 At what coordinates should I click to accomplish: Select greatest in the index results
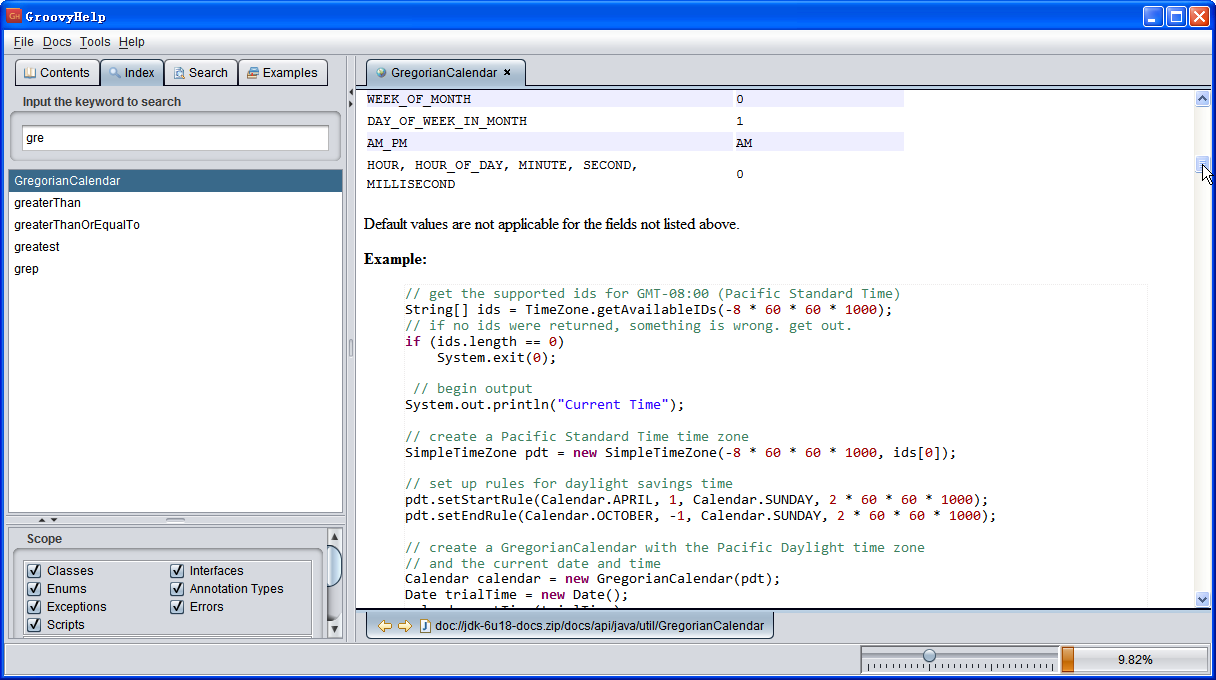tap(175, 247)
